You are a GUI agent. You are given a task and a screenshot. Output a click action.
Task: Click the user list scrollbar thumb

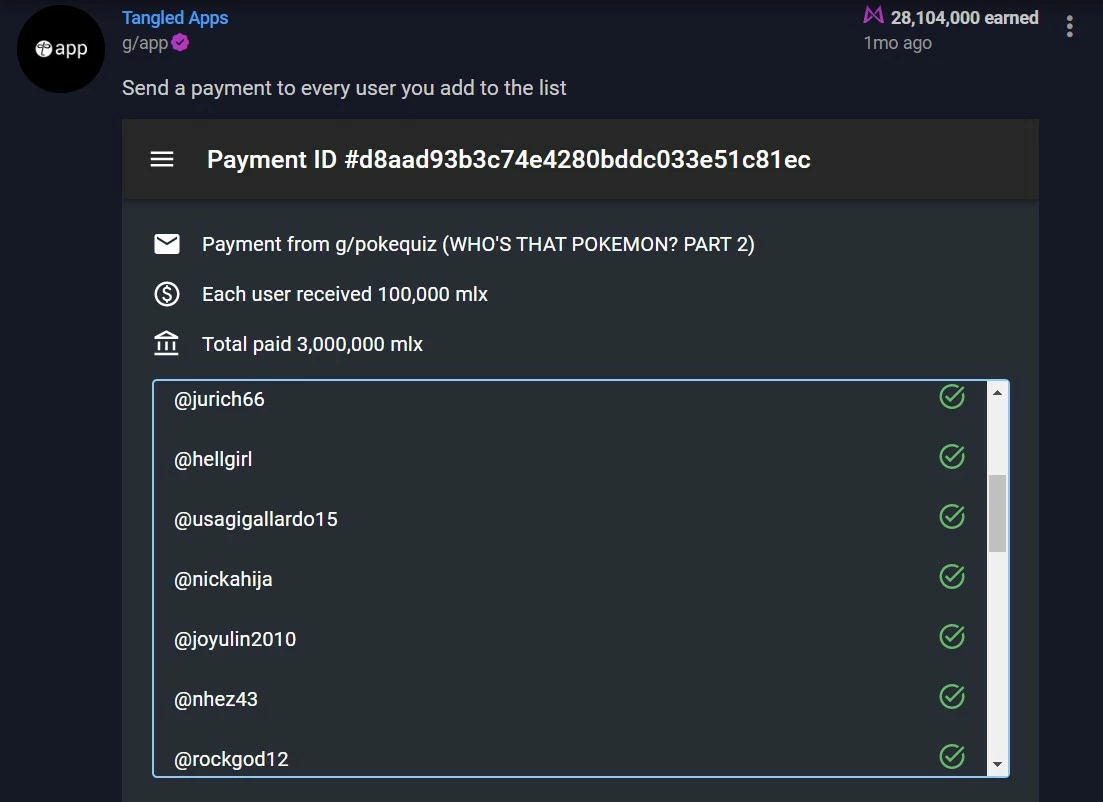[997, 514]
